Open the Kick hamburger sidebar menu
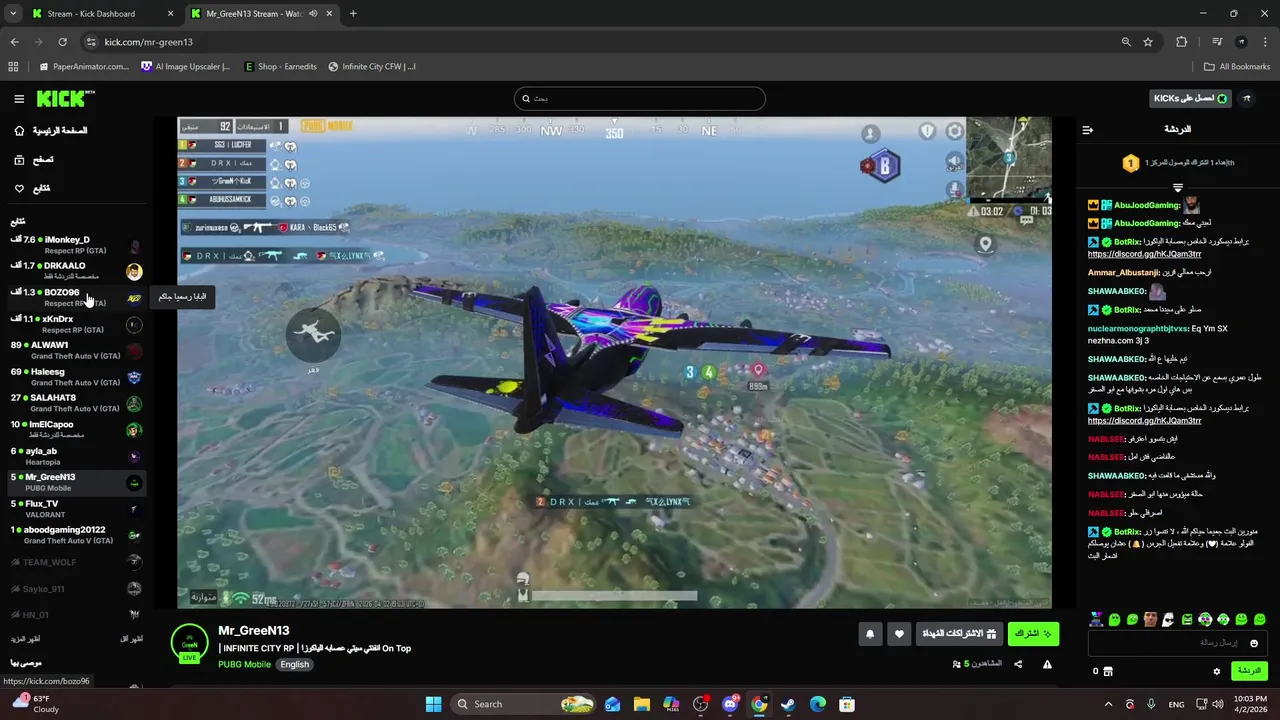Viewport: 1280px width, 720px height. click(19, 99)
